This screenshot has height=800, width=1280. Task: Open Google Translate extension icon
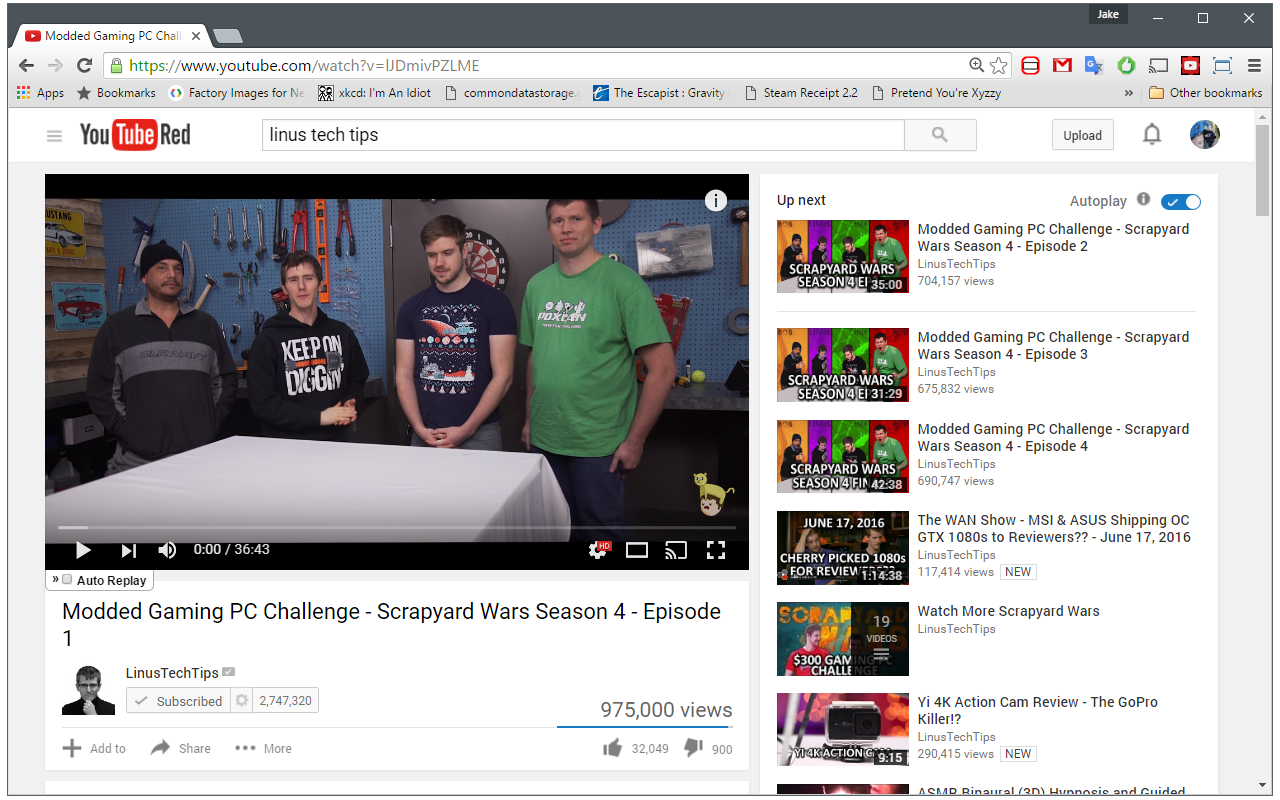click(1094, 65)
